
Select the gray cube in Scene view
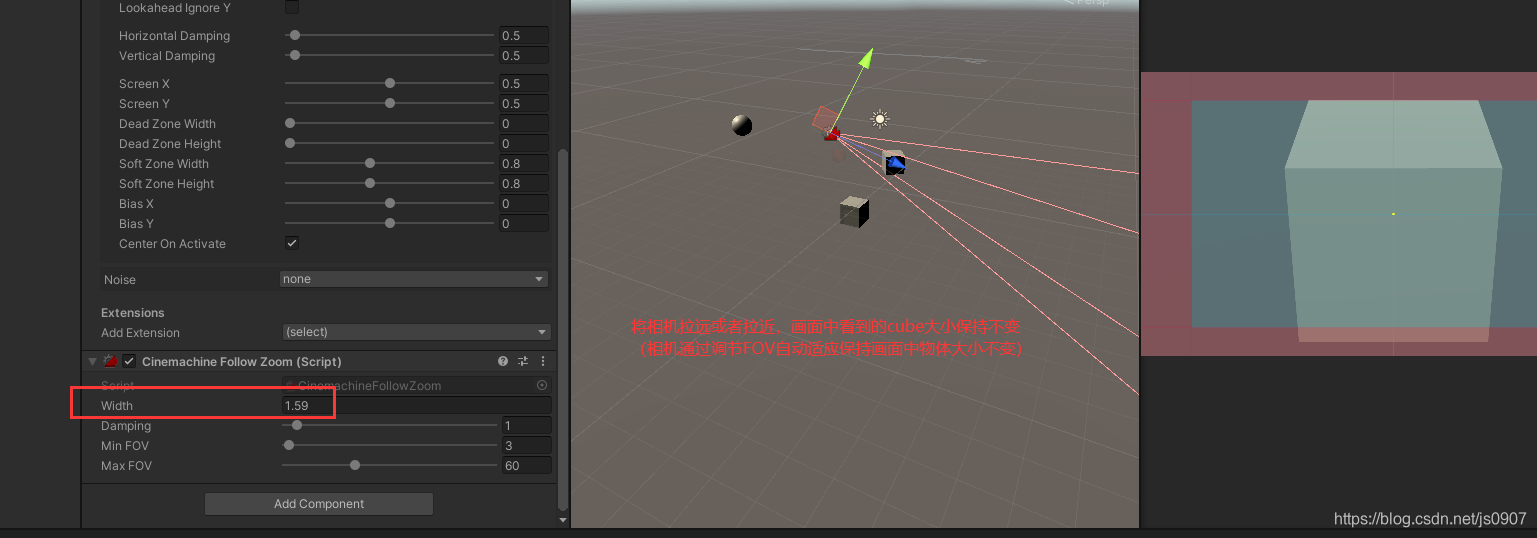coord(853,212)
